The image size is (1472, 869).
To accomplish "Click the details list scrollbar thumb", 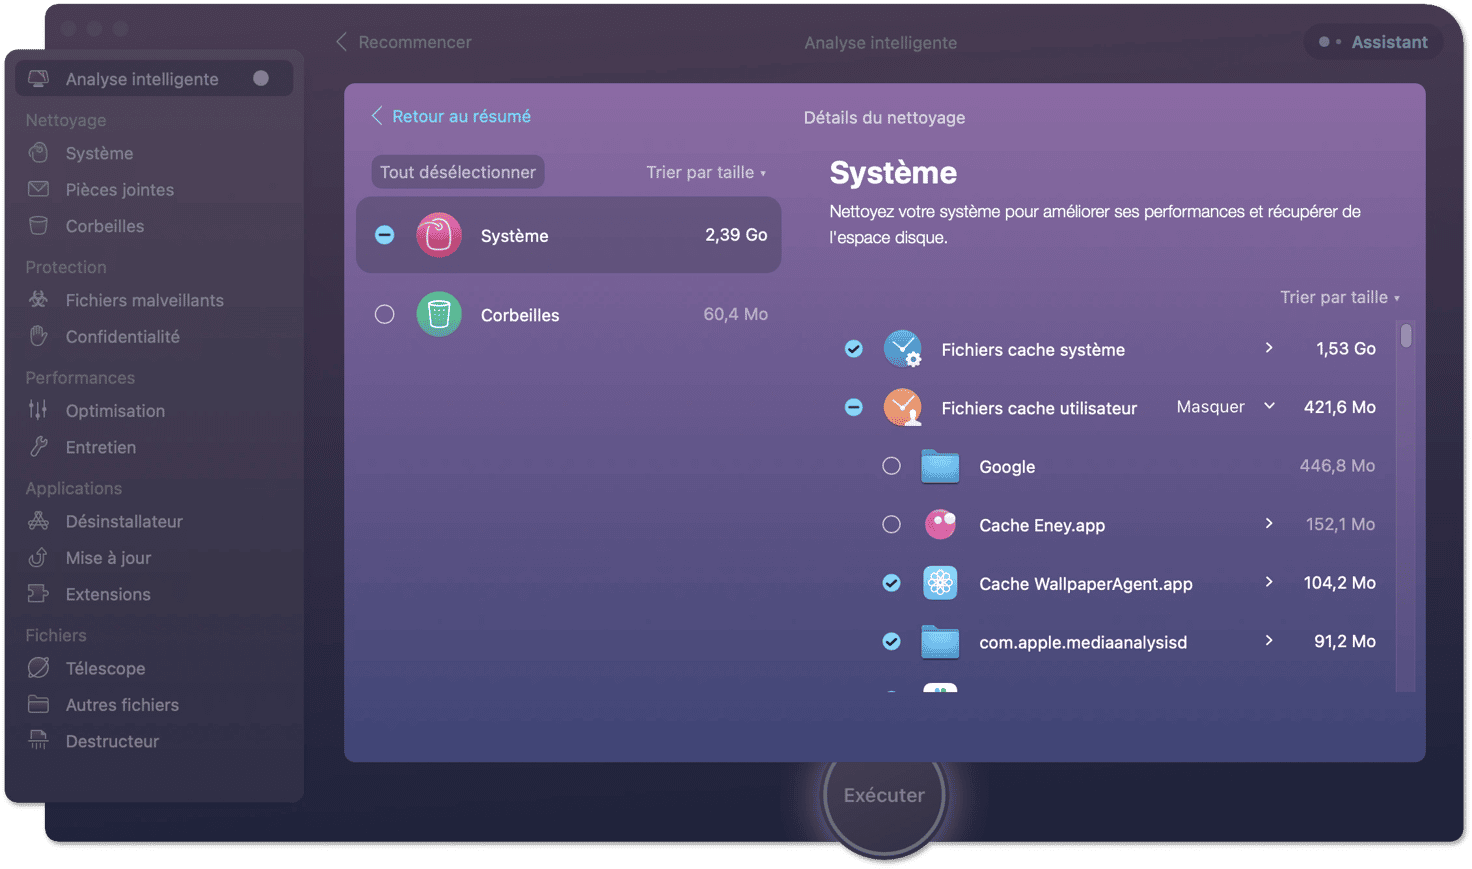I will 1406,335.
